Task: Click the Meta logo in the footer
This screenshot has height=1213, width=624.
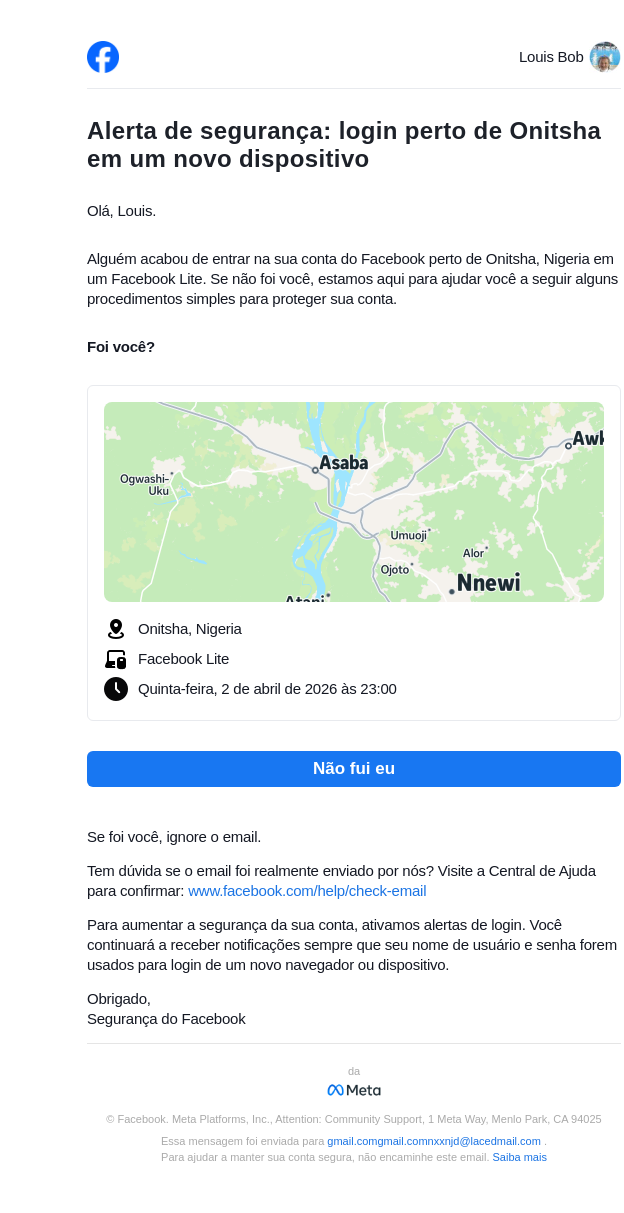Action: point(354,1090)
